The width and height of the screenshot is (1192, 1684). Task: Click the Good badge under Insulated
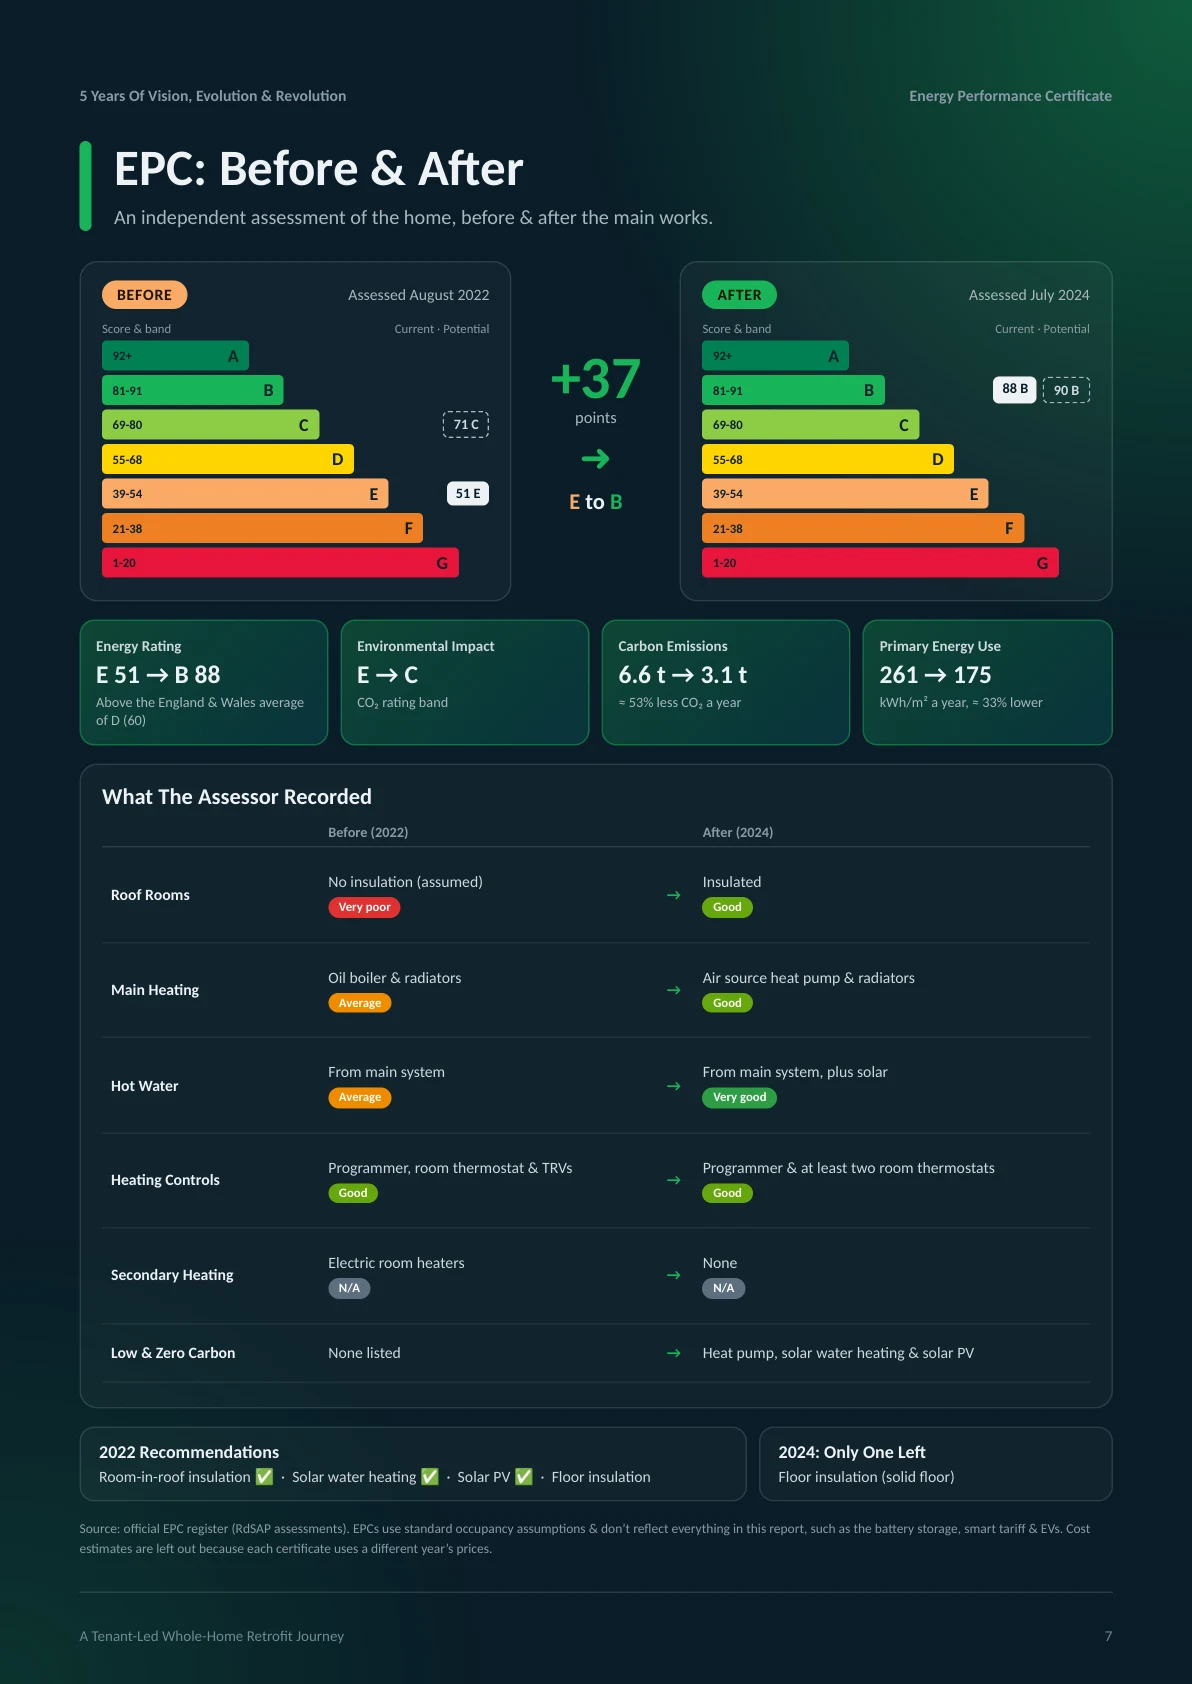727,907
